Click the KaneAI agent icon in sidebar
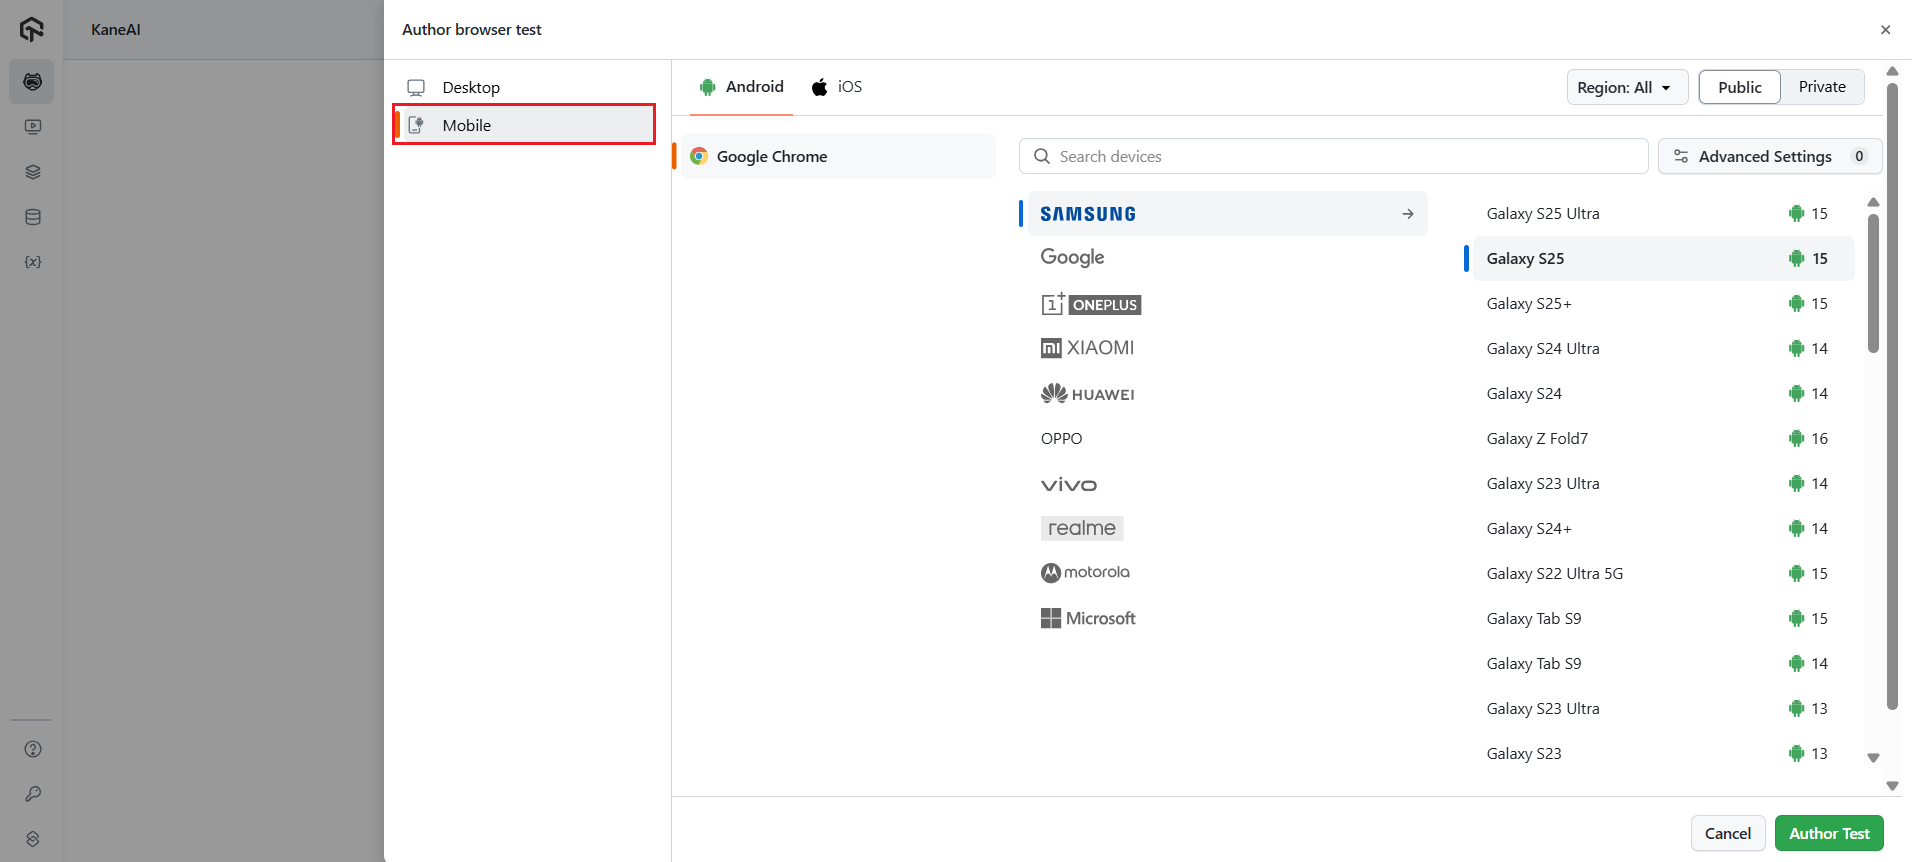Viewport: 1912px width, 862px height. point(32,82)
